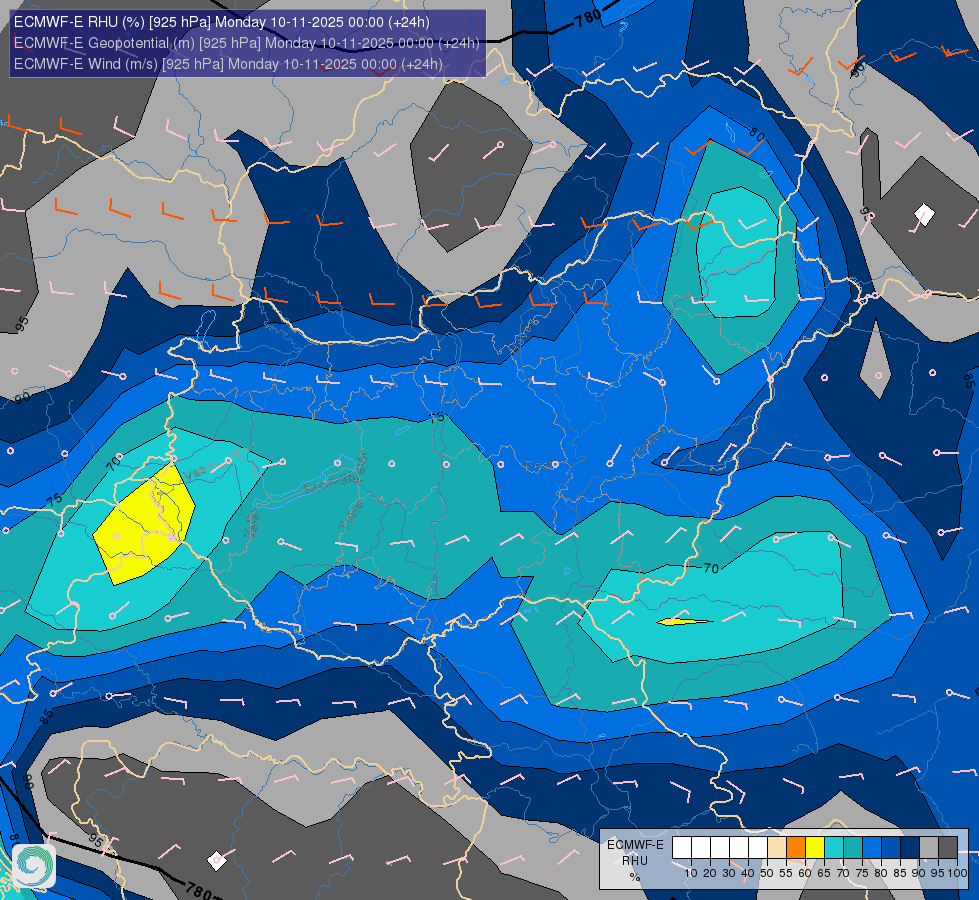Pick the dark gray 95–100 legend swatch

(948, 848)
